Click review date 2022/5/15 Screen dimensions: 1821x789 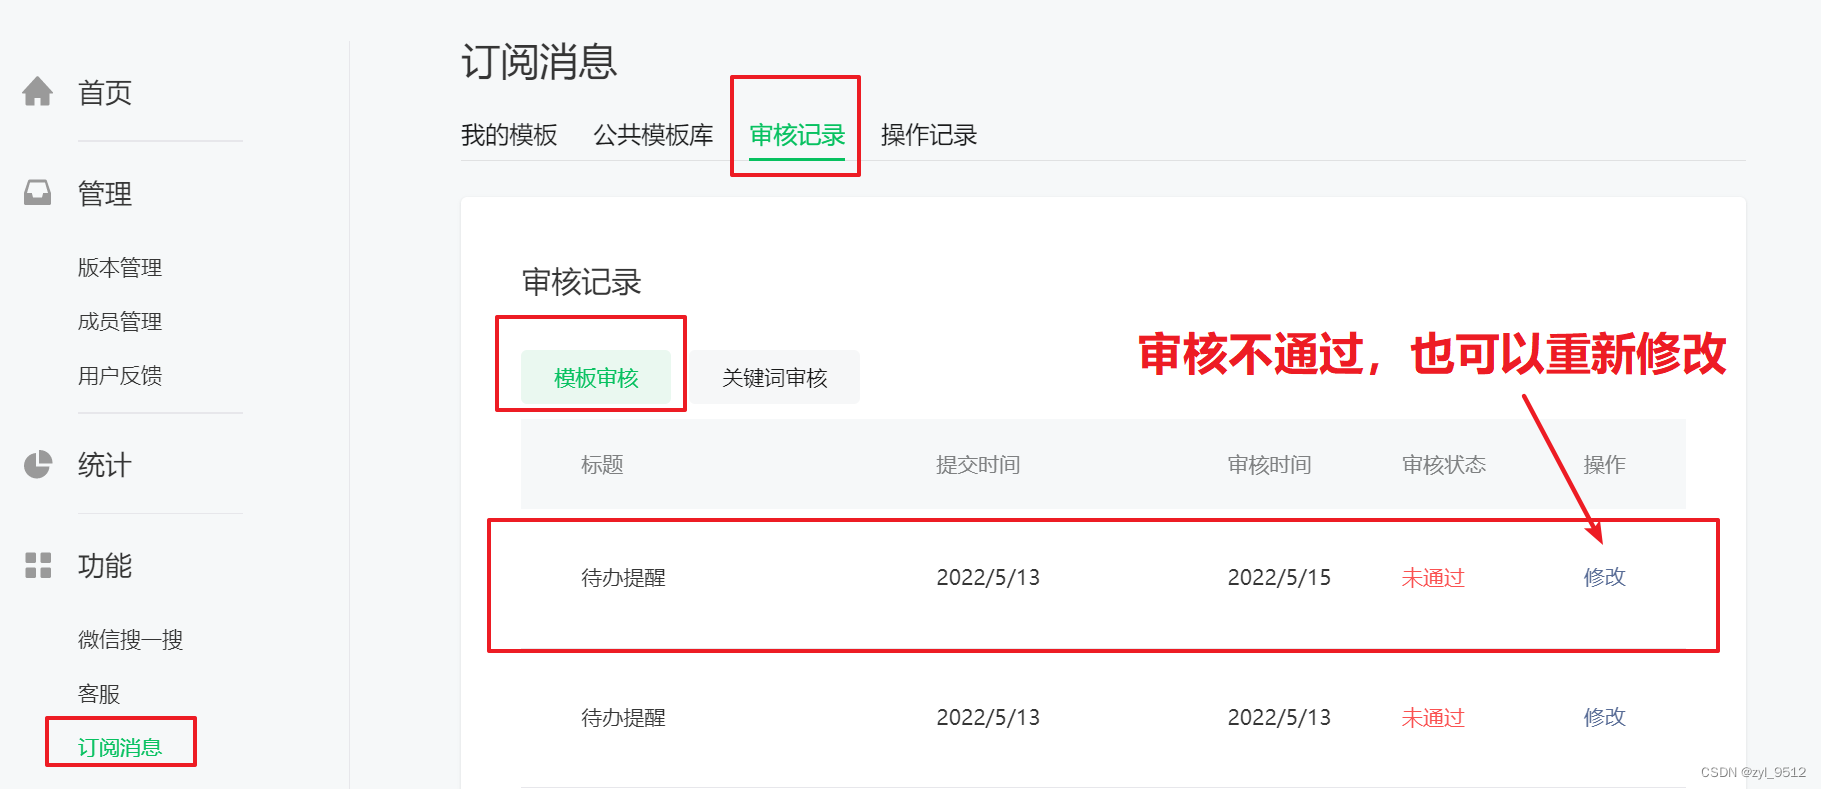(x=1279, y=578)
